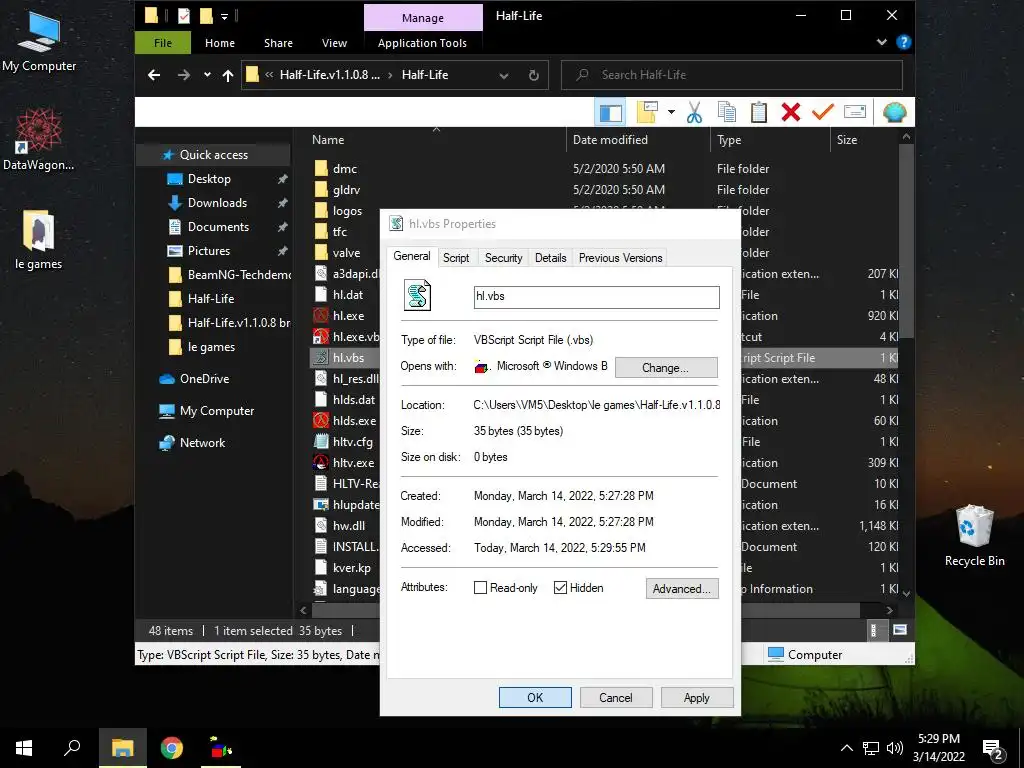Select OneDrive in the navigation pane
Screen dimensions: 1024x768
click(204, 379)
